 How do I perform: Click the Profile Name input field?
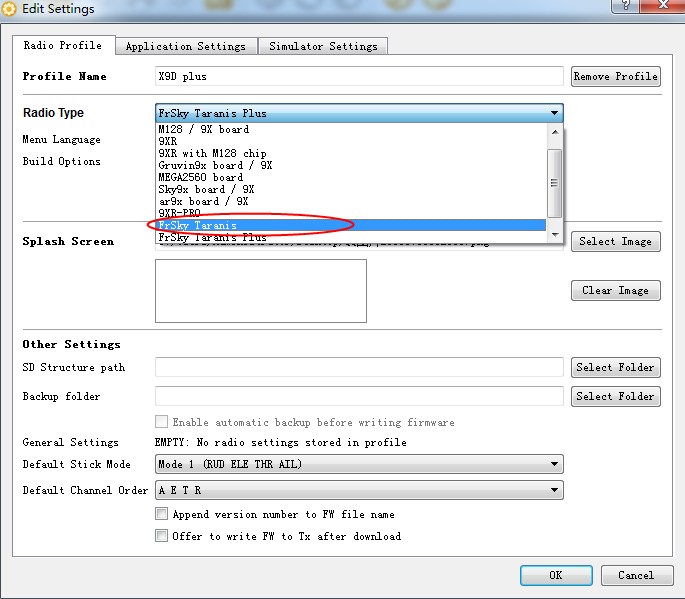pyautogui.click(x=359, y=76)
